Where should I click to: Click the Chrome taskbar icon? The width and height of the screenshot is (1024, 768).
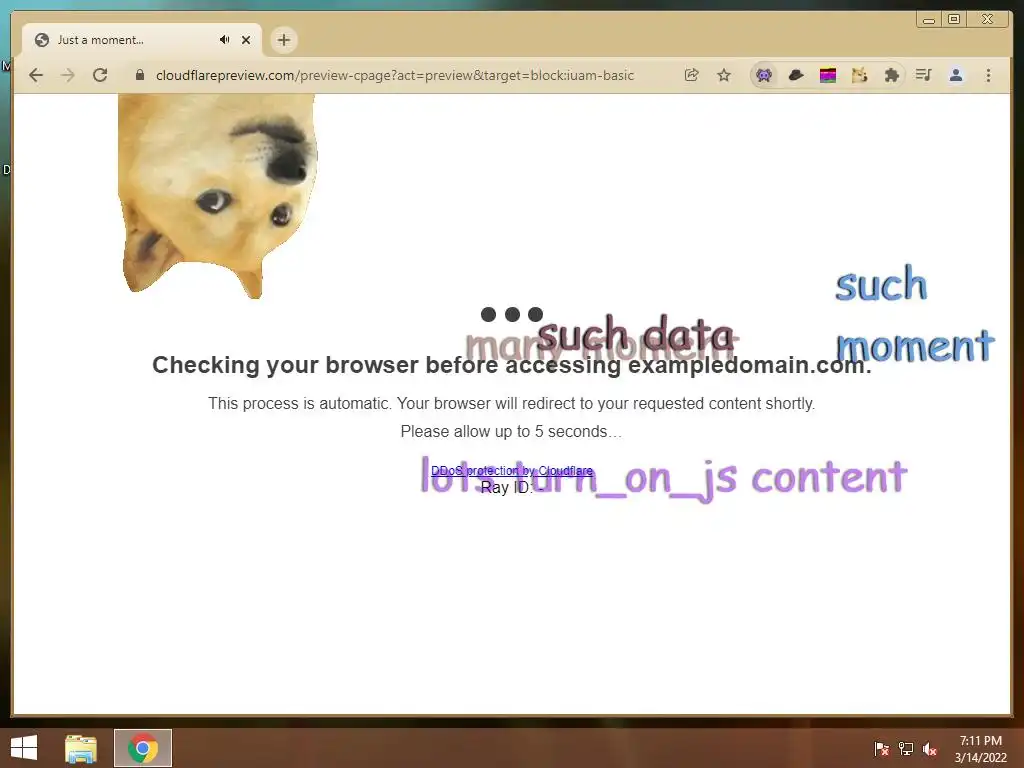[x=143, y=748]
